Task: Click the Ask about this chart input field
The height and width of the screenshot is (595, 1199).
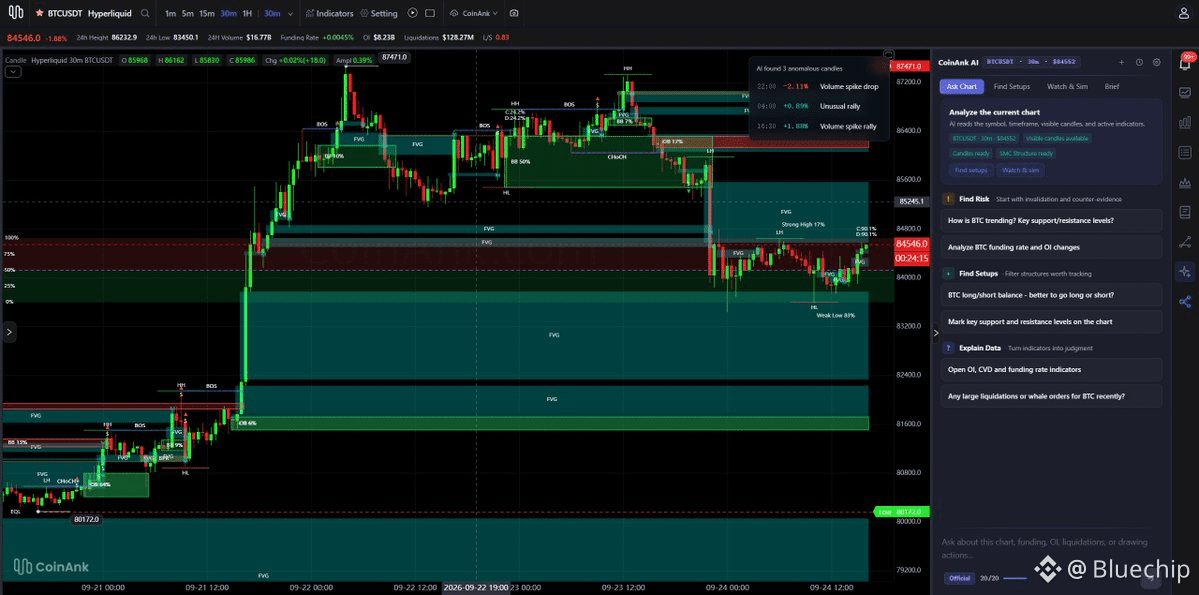Action: click(x=1045, y=548)
